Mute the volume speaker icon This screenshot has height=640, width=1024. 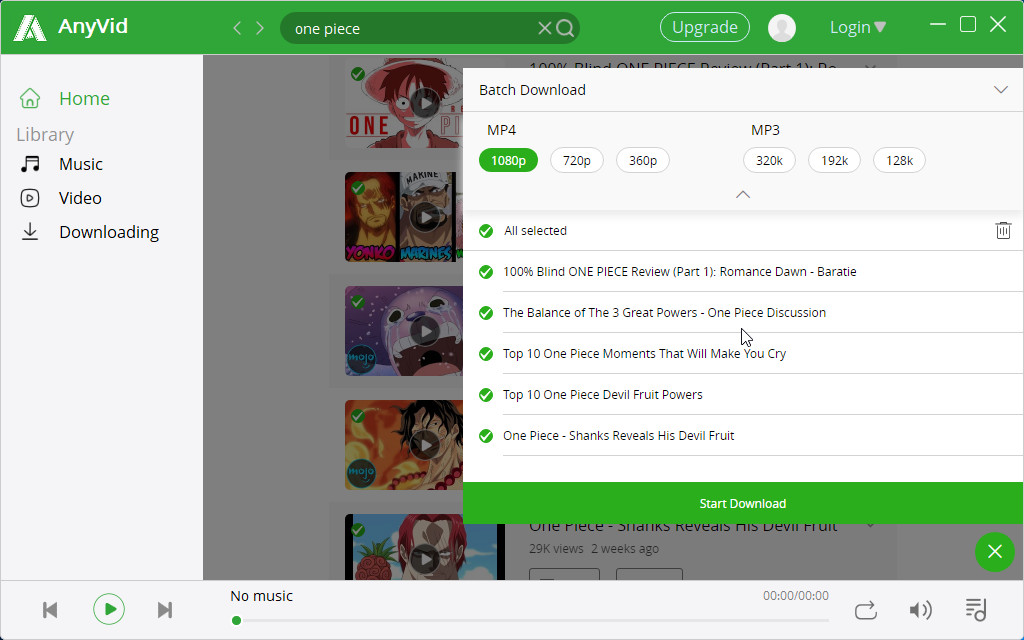pyautogui.click(x=920, y=610)
